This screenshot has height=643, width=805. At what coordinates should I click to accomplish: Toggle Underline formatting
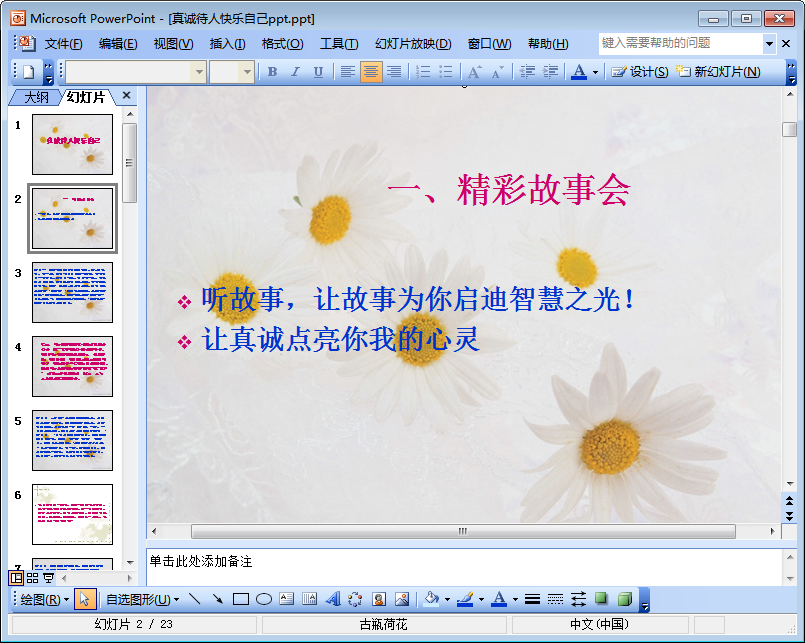(x=318, y=72)
